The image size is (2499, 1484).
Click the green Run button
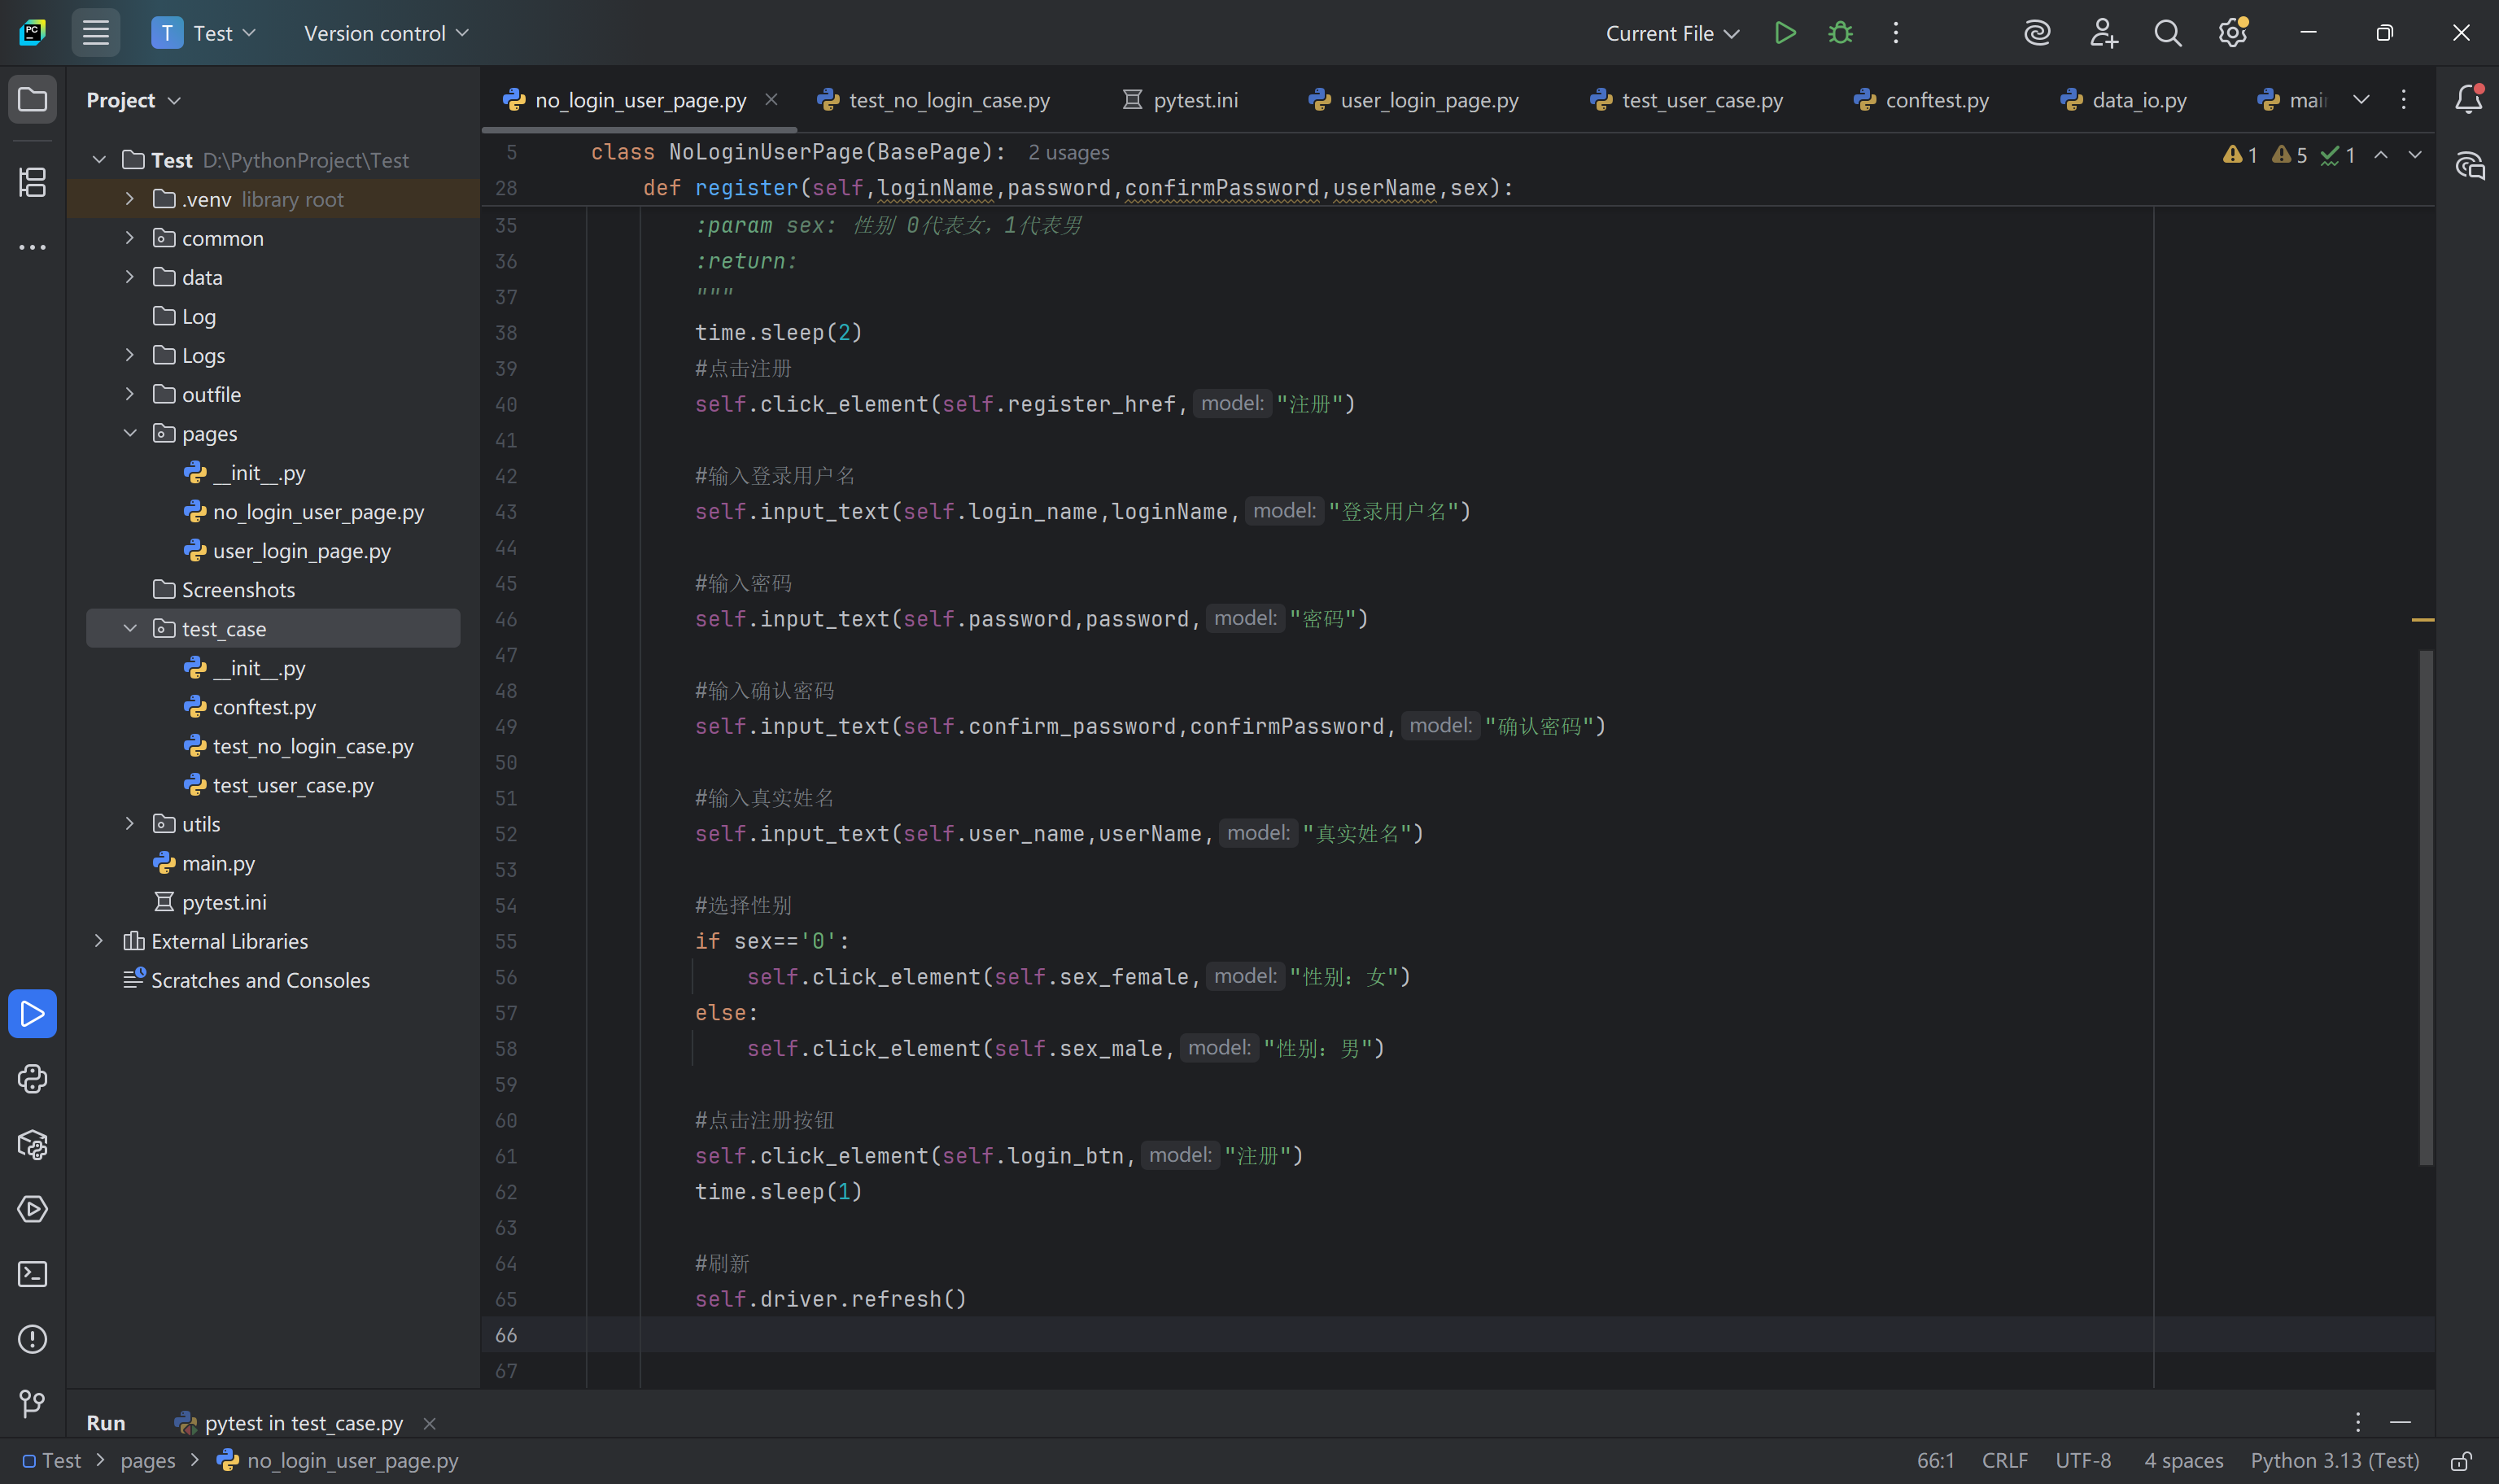pos(1785,33)
